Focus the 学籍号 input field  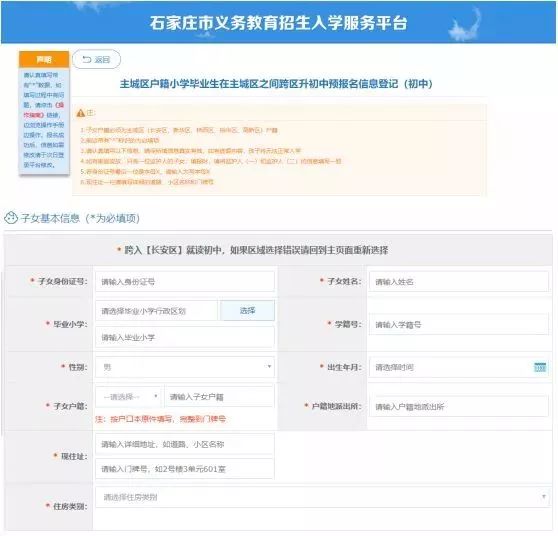click(458, 324)
